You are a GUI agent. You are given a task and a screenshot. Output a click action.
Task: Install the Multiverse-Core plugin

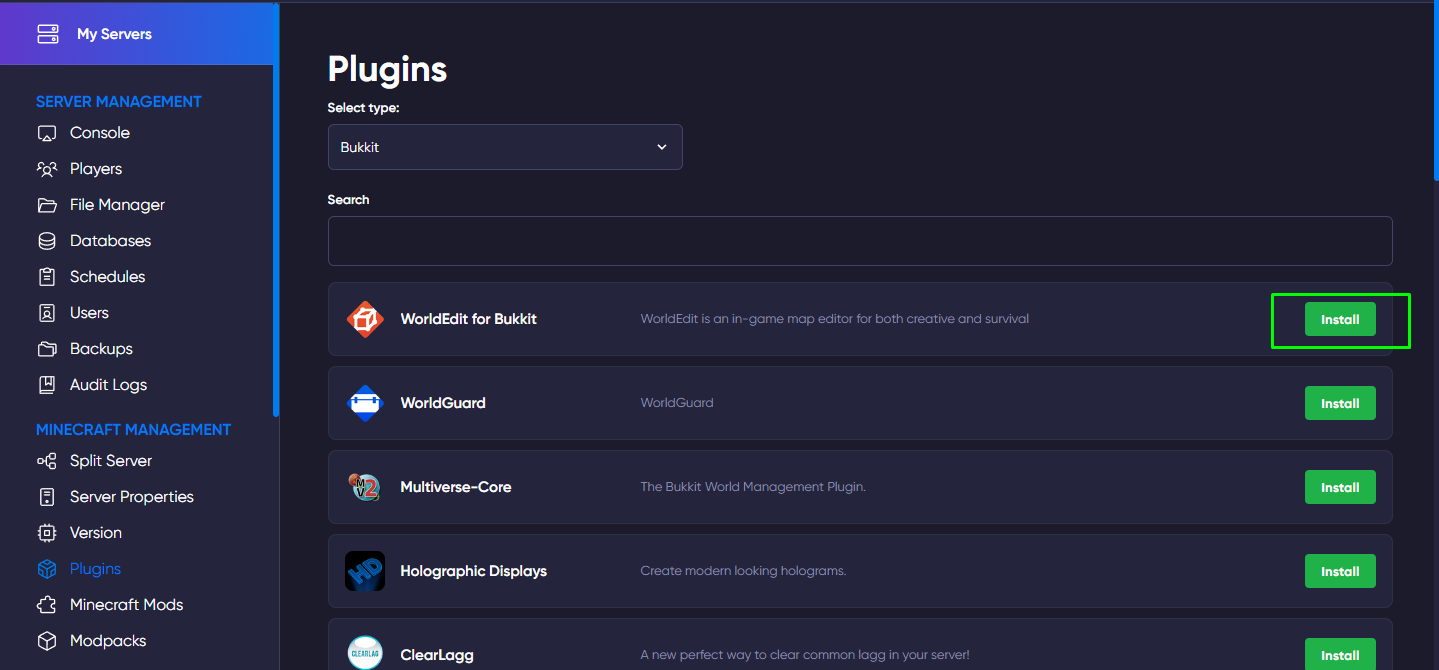click(x=1340, y=487)
